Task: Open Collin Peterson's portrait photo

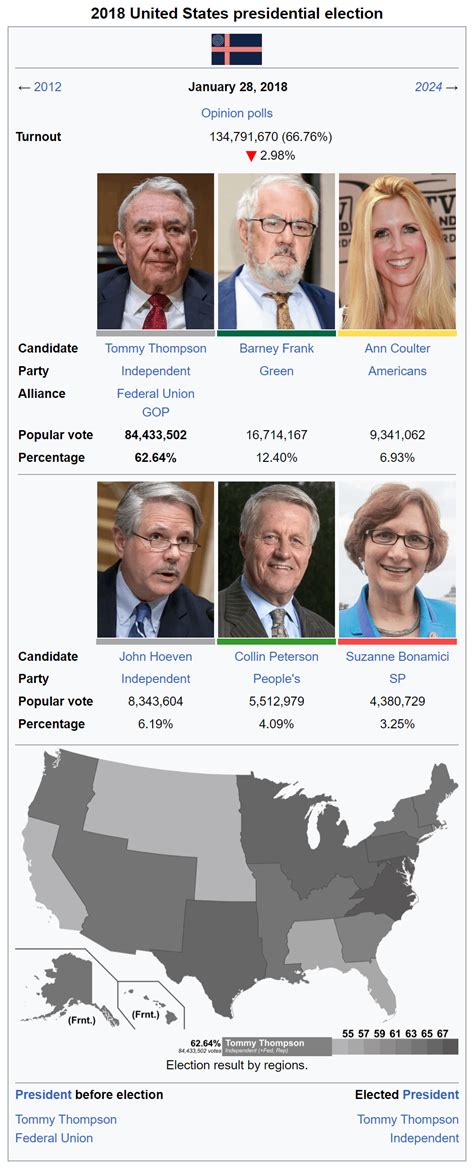Action: [276, 559]
